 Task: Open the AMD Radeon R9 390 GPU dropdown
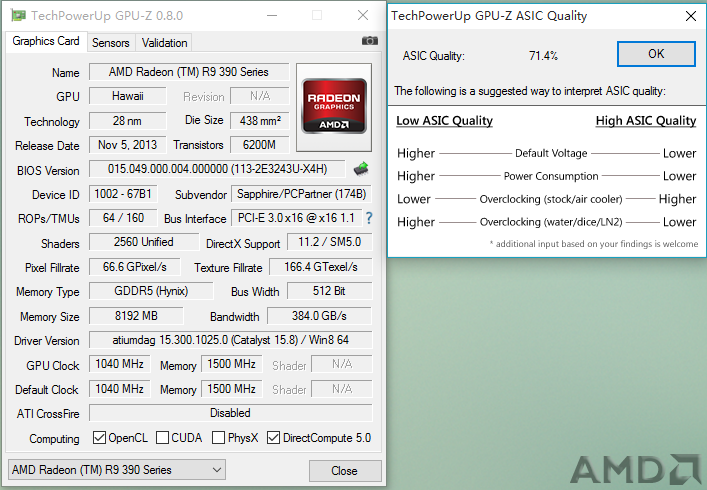click(117, 470)
